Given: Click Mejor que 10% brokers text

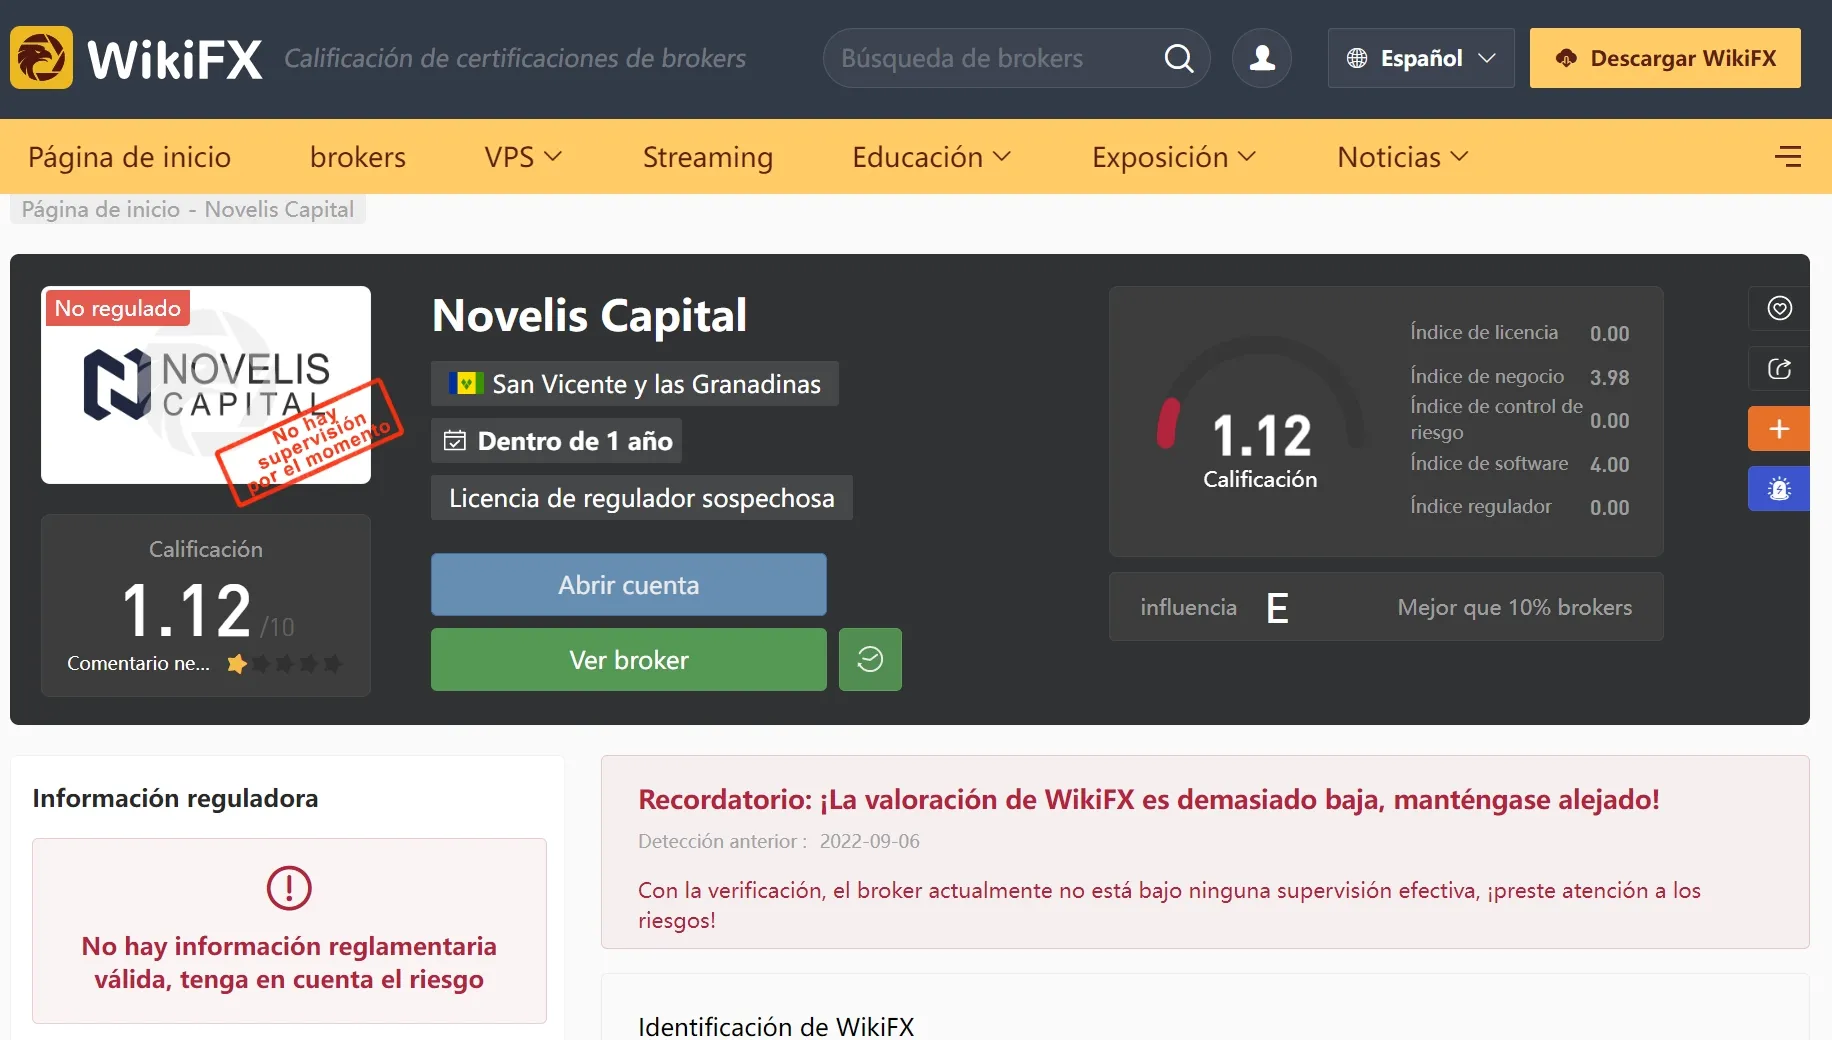Looking at the screenshot, I should point(1514,607).
